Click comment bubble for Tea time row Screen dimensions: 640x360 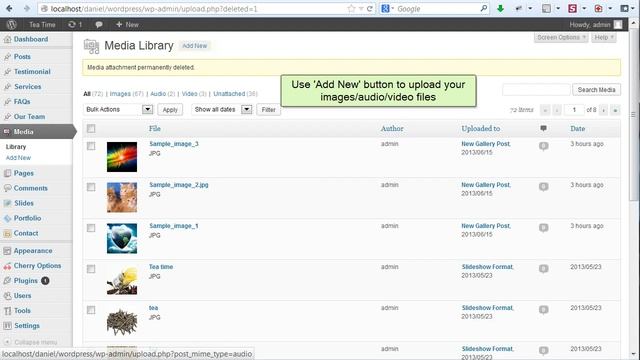[543, 269]
